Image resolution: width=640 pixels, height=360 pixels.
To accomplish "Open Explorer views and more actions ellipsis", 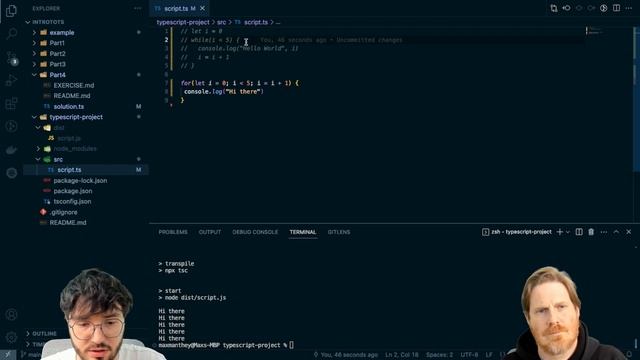I will tap(138, 8).
